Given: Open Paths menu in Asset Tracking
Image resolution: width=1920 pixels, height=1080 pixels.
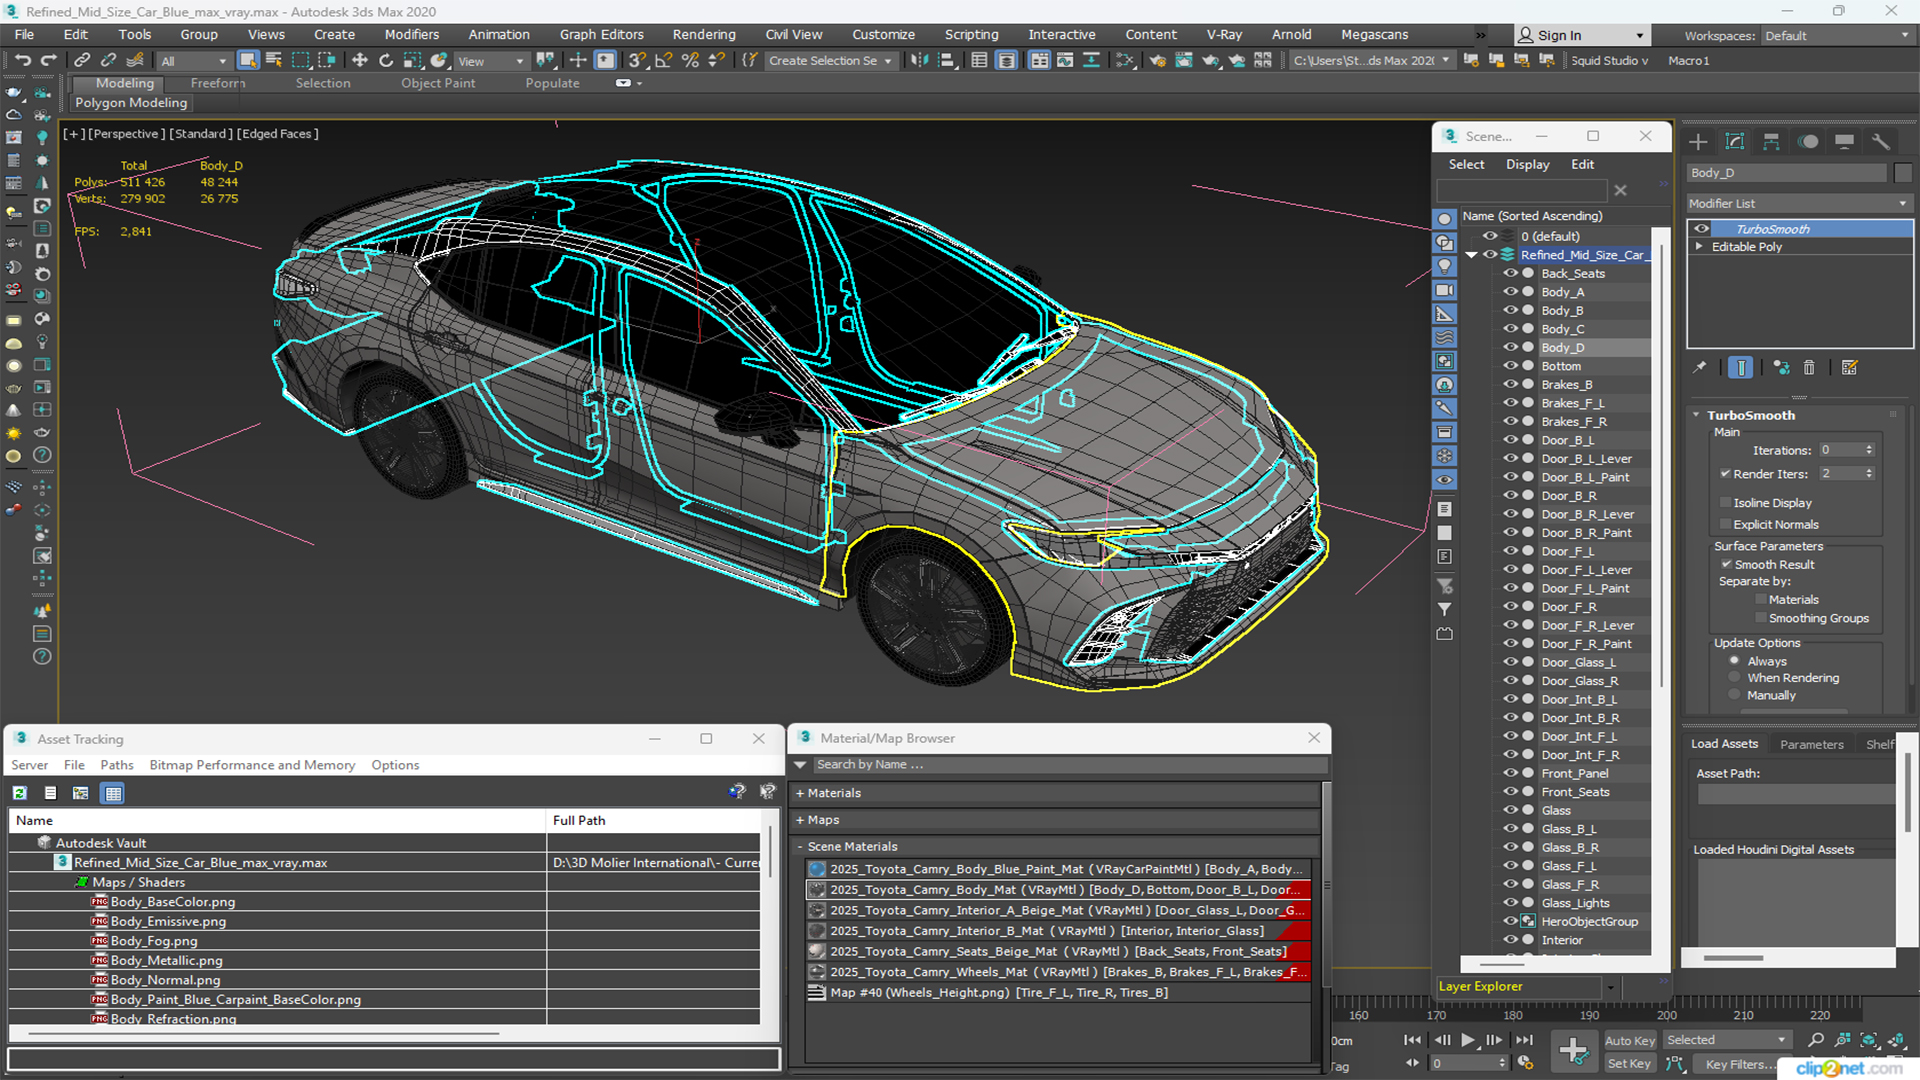Looking at the screenshot, I should [117, 765].
